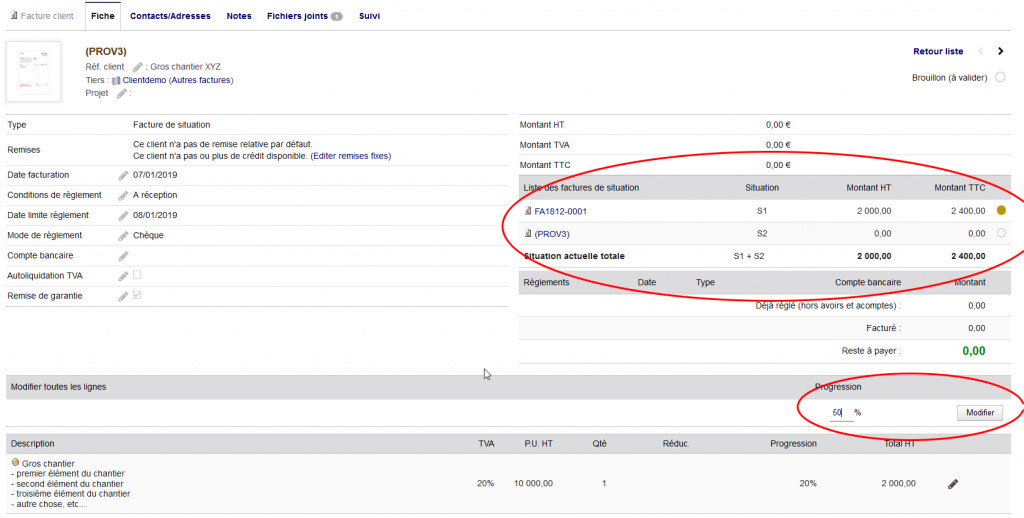Click Brouillon status indicator circle
The height and width of the screenshot is (518, 1024).
(x=1000, y=77)
